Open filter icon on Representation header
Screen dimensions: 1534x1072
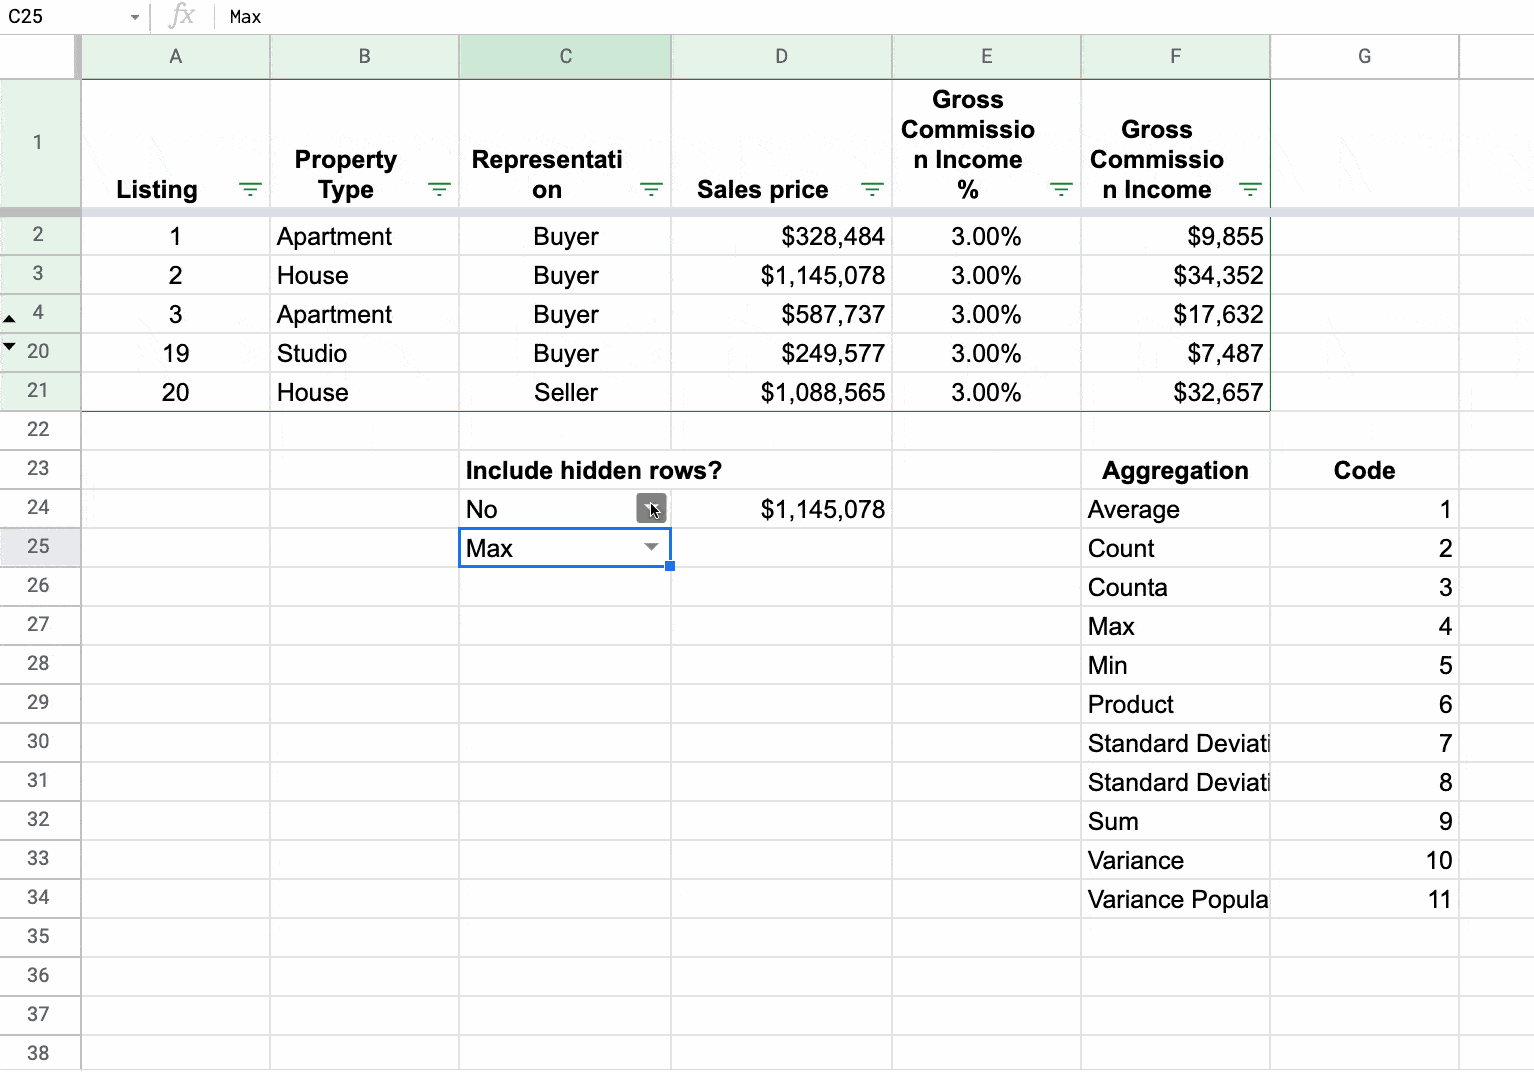[x=651, y=189]
